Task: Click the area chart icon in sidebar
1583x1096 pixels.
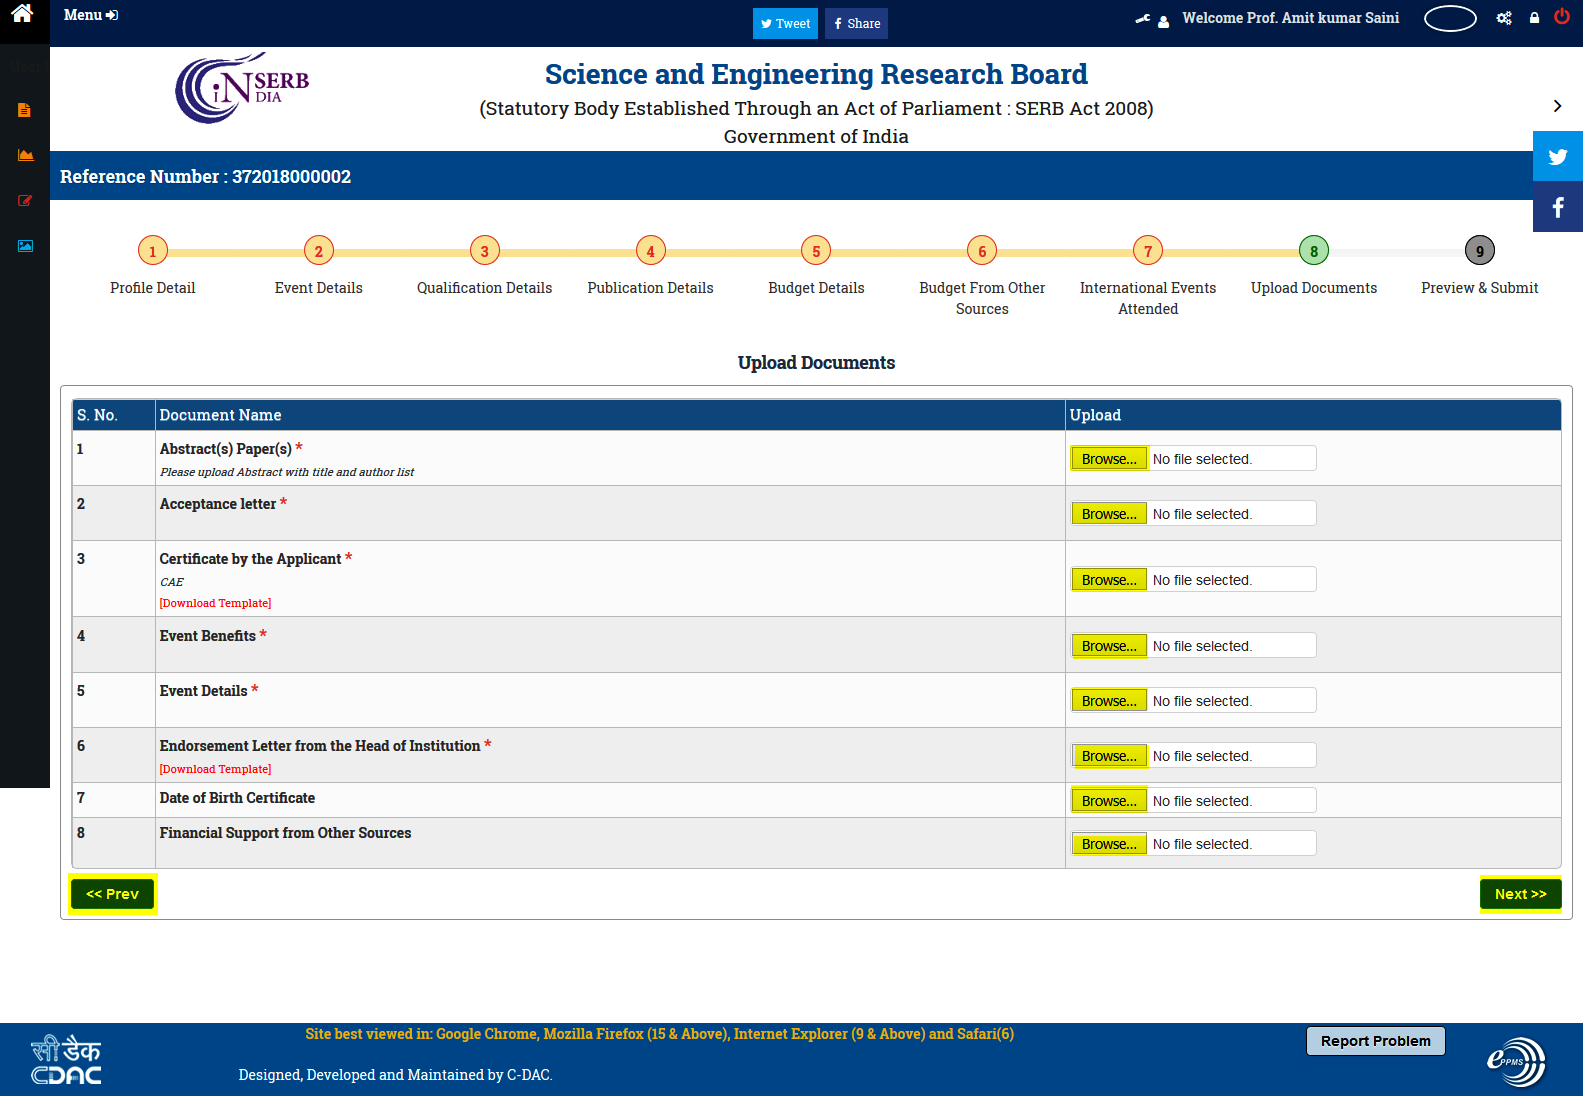Action: click(25, 155)
